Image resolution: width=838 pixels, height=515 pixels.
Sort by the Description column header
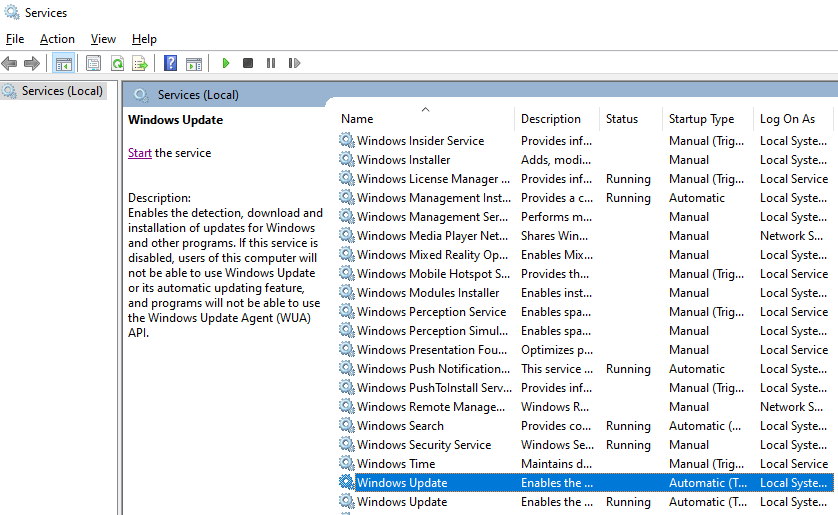(550, 119)
